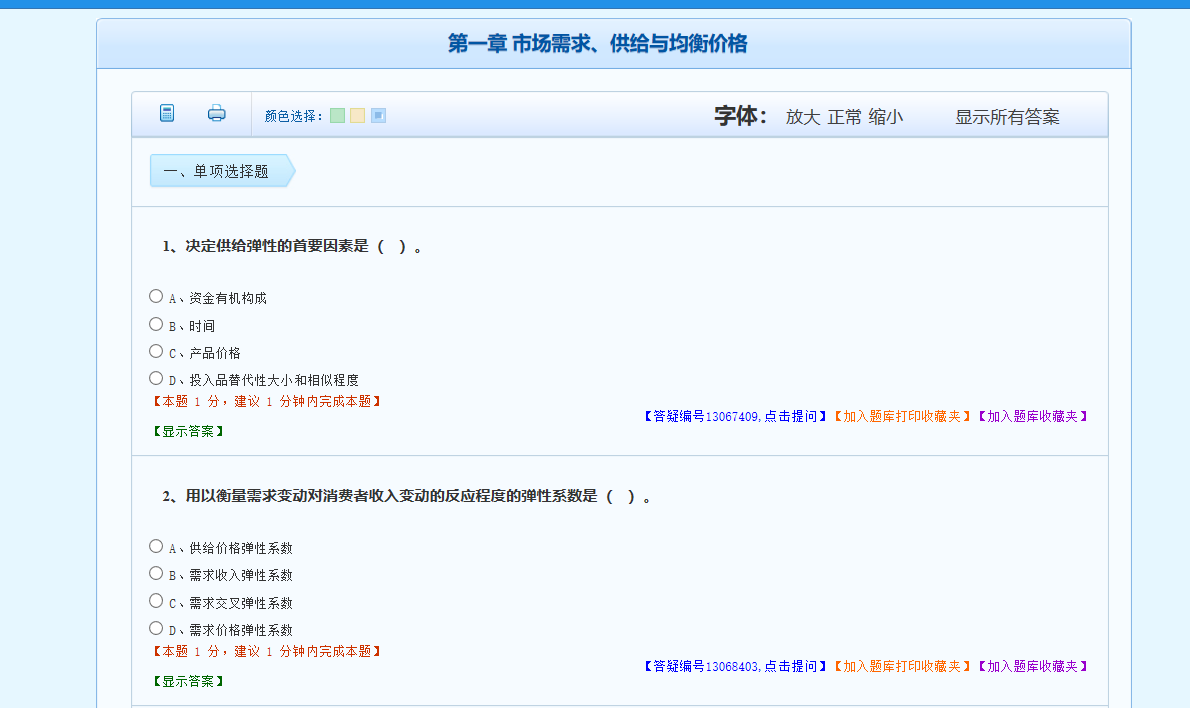
Task: Open the calculator tool icon
Action: [167, 113]
